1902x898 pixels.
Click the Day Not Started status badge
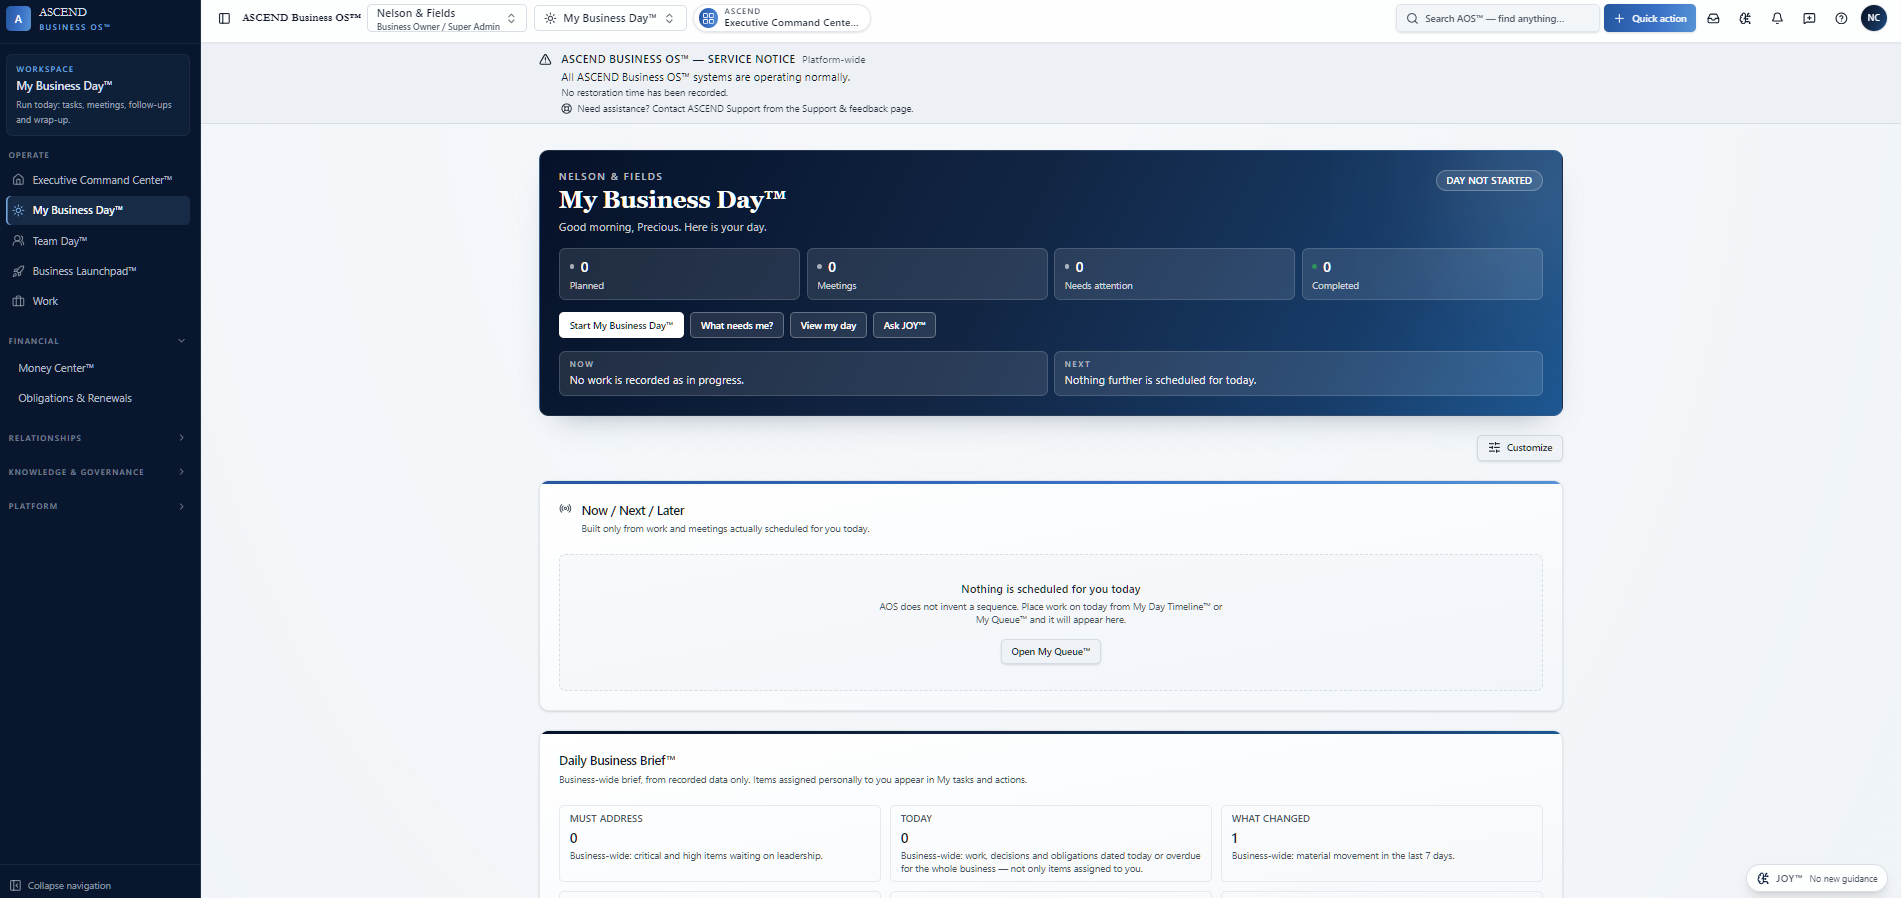pos(1488,181)
